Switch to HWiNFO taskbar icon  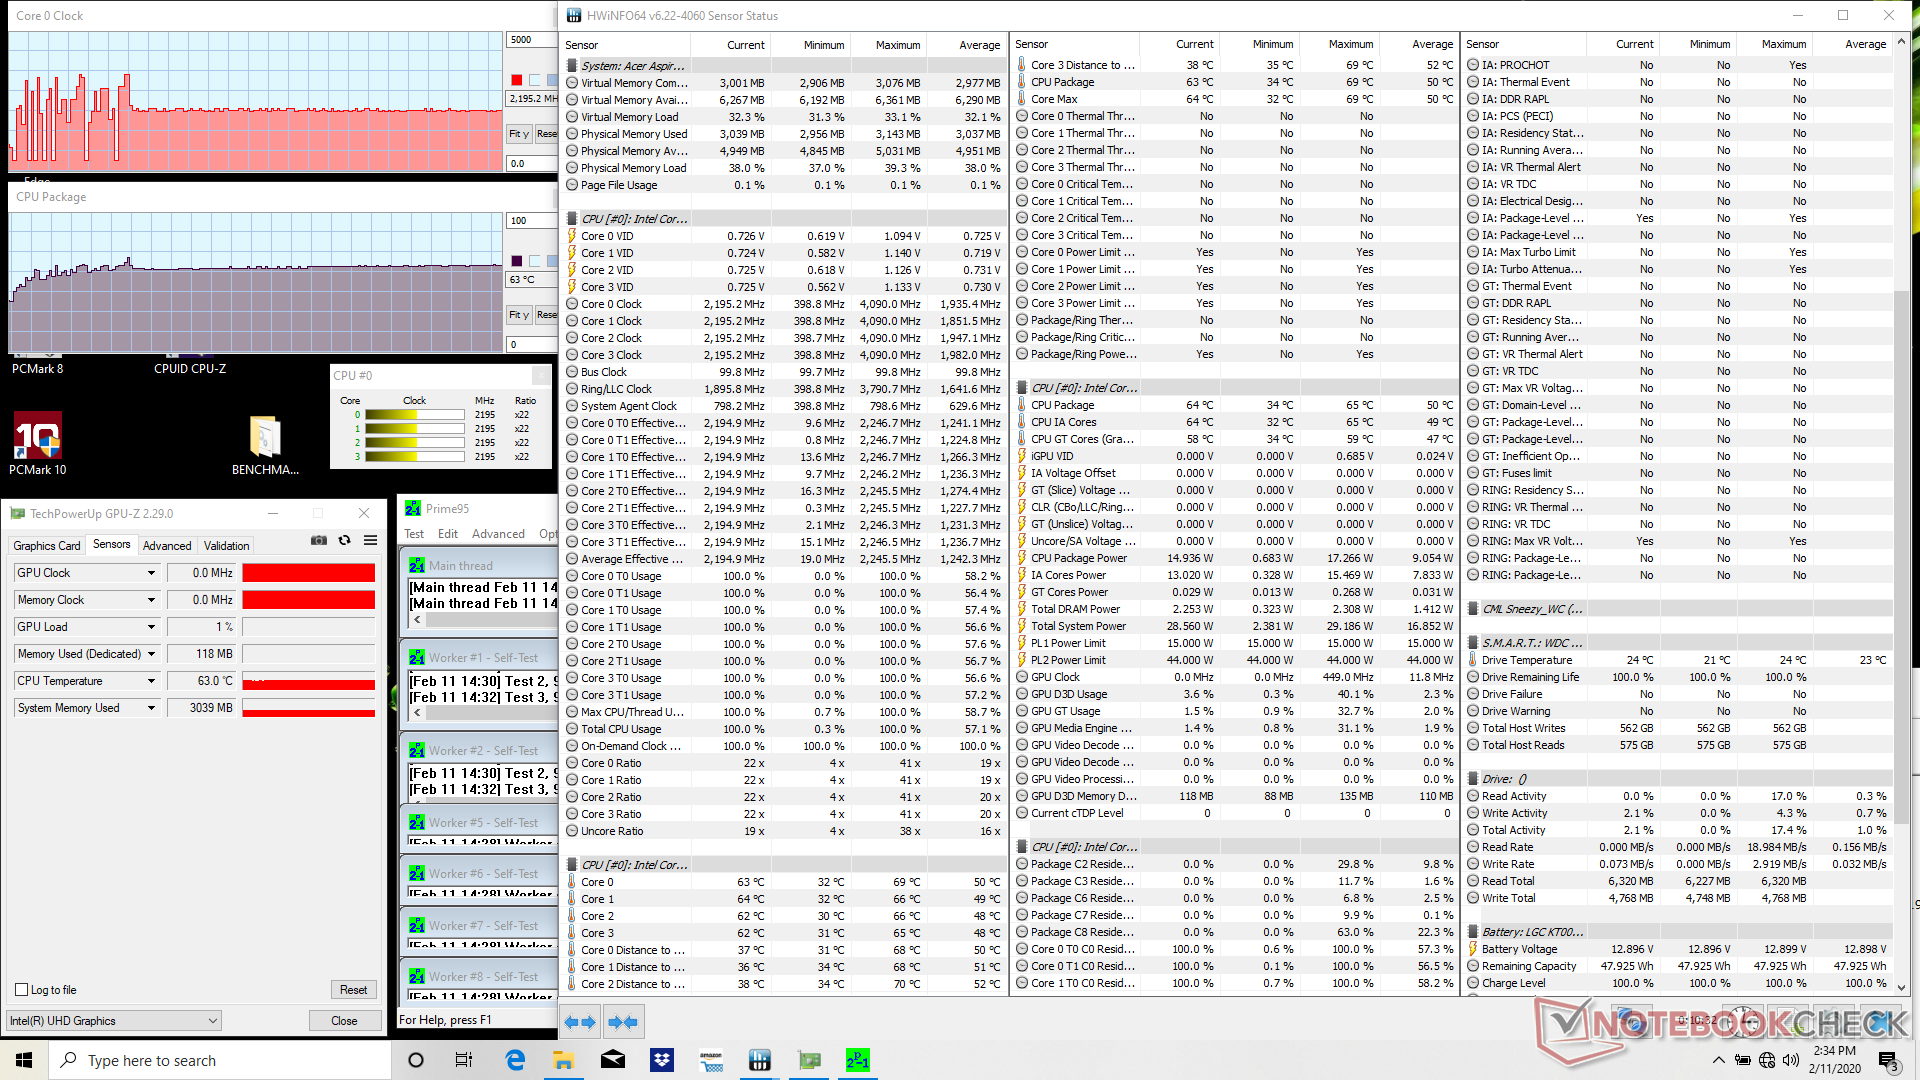coord(760,1060)
